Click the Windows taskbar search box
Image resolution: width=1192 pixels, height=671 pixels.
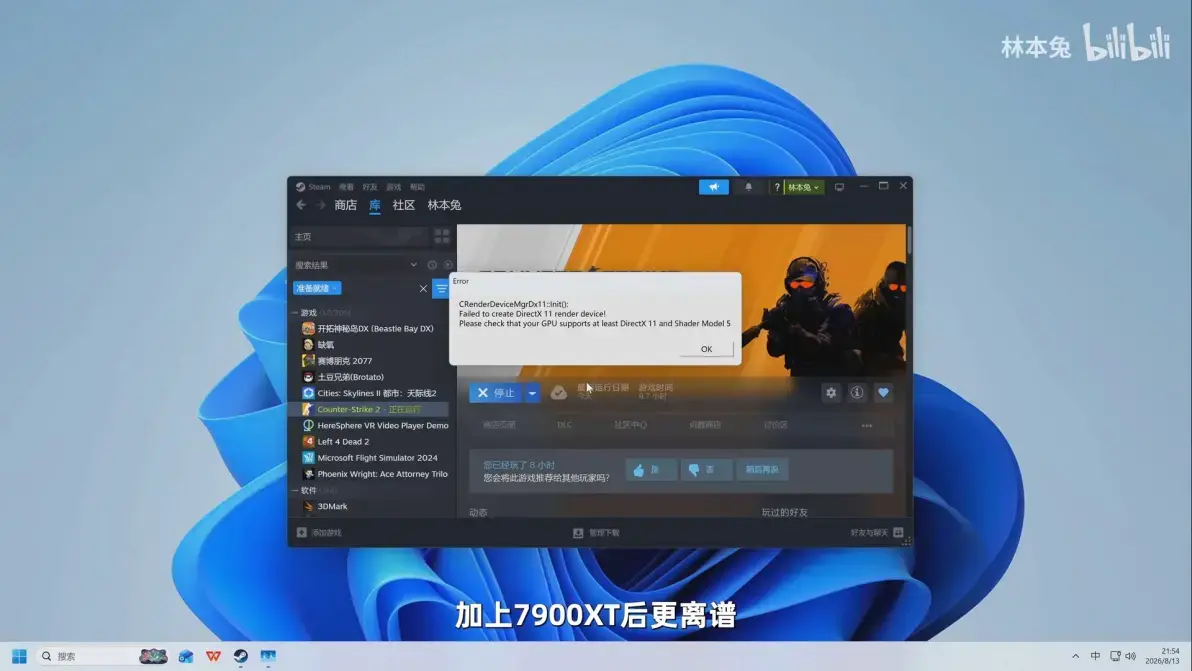103,656
